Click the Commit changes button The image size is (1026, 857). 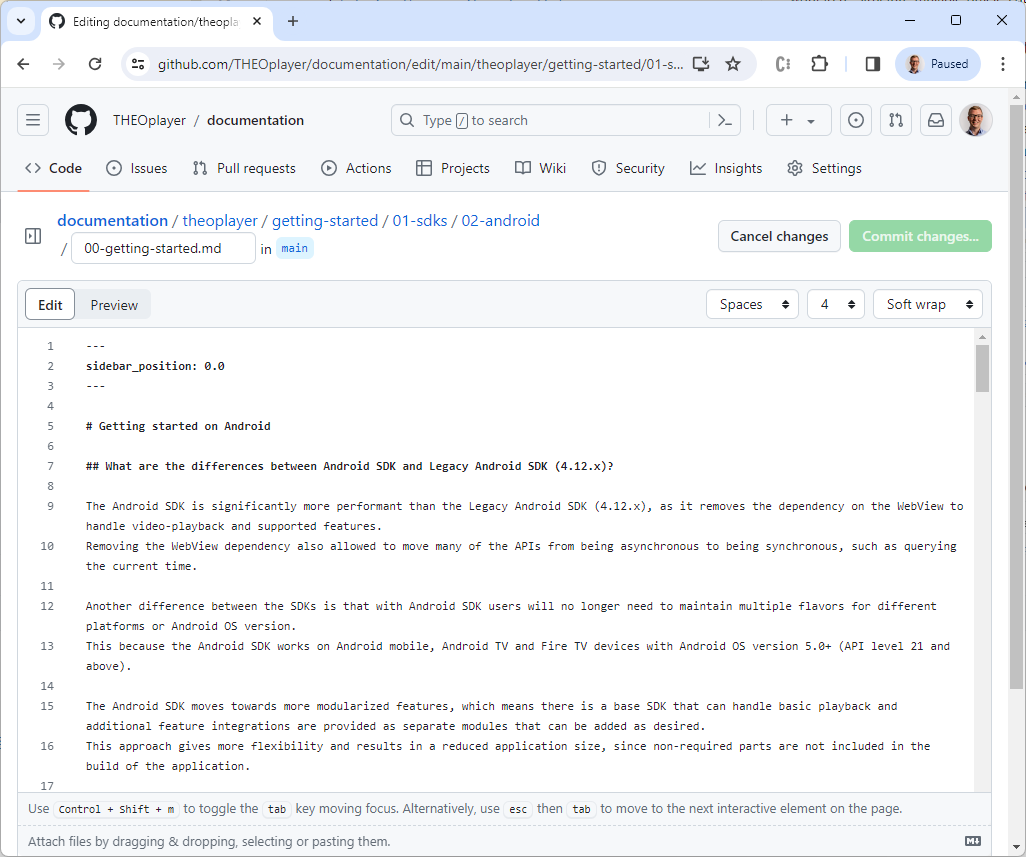pyautogui.click(x=920, y=236)
